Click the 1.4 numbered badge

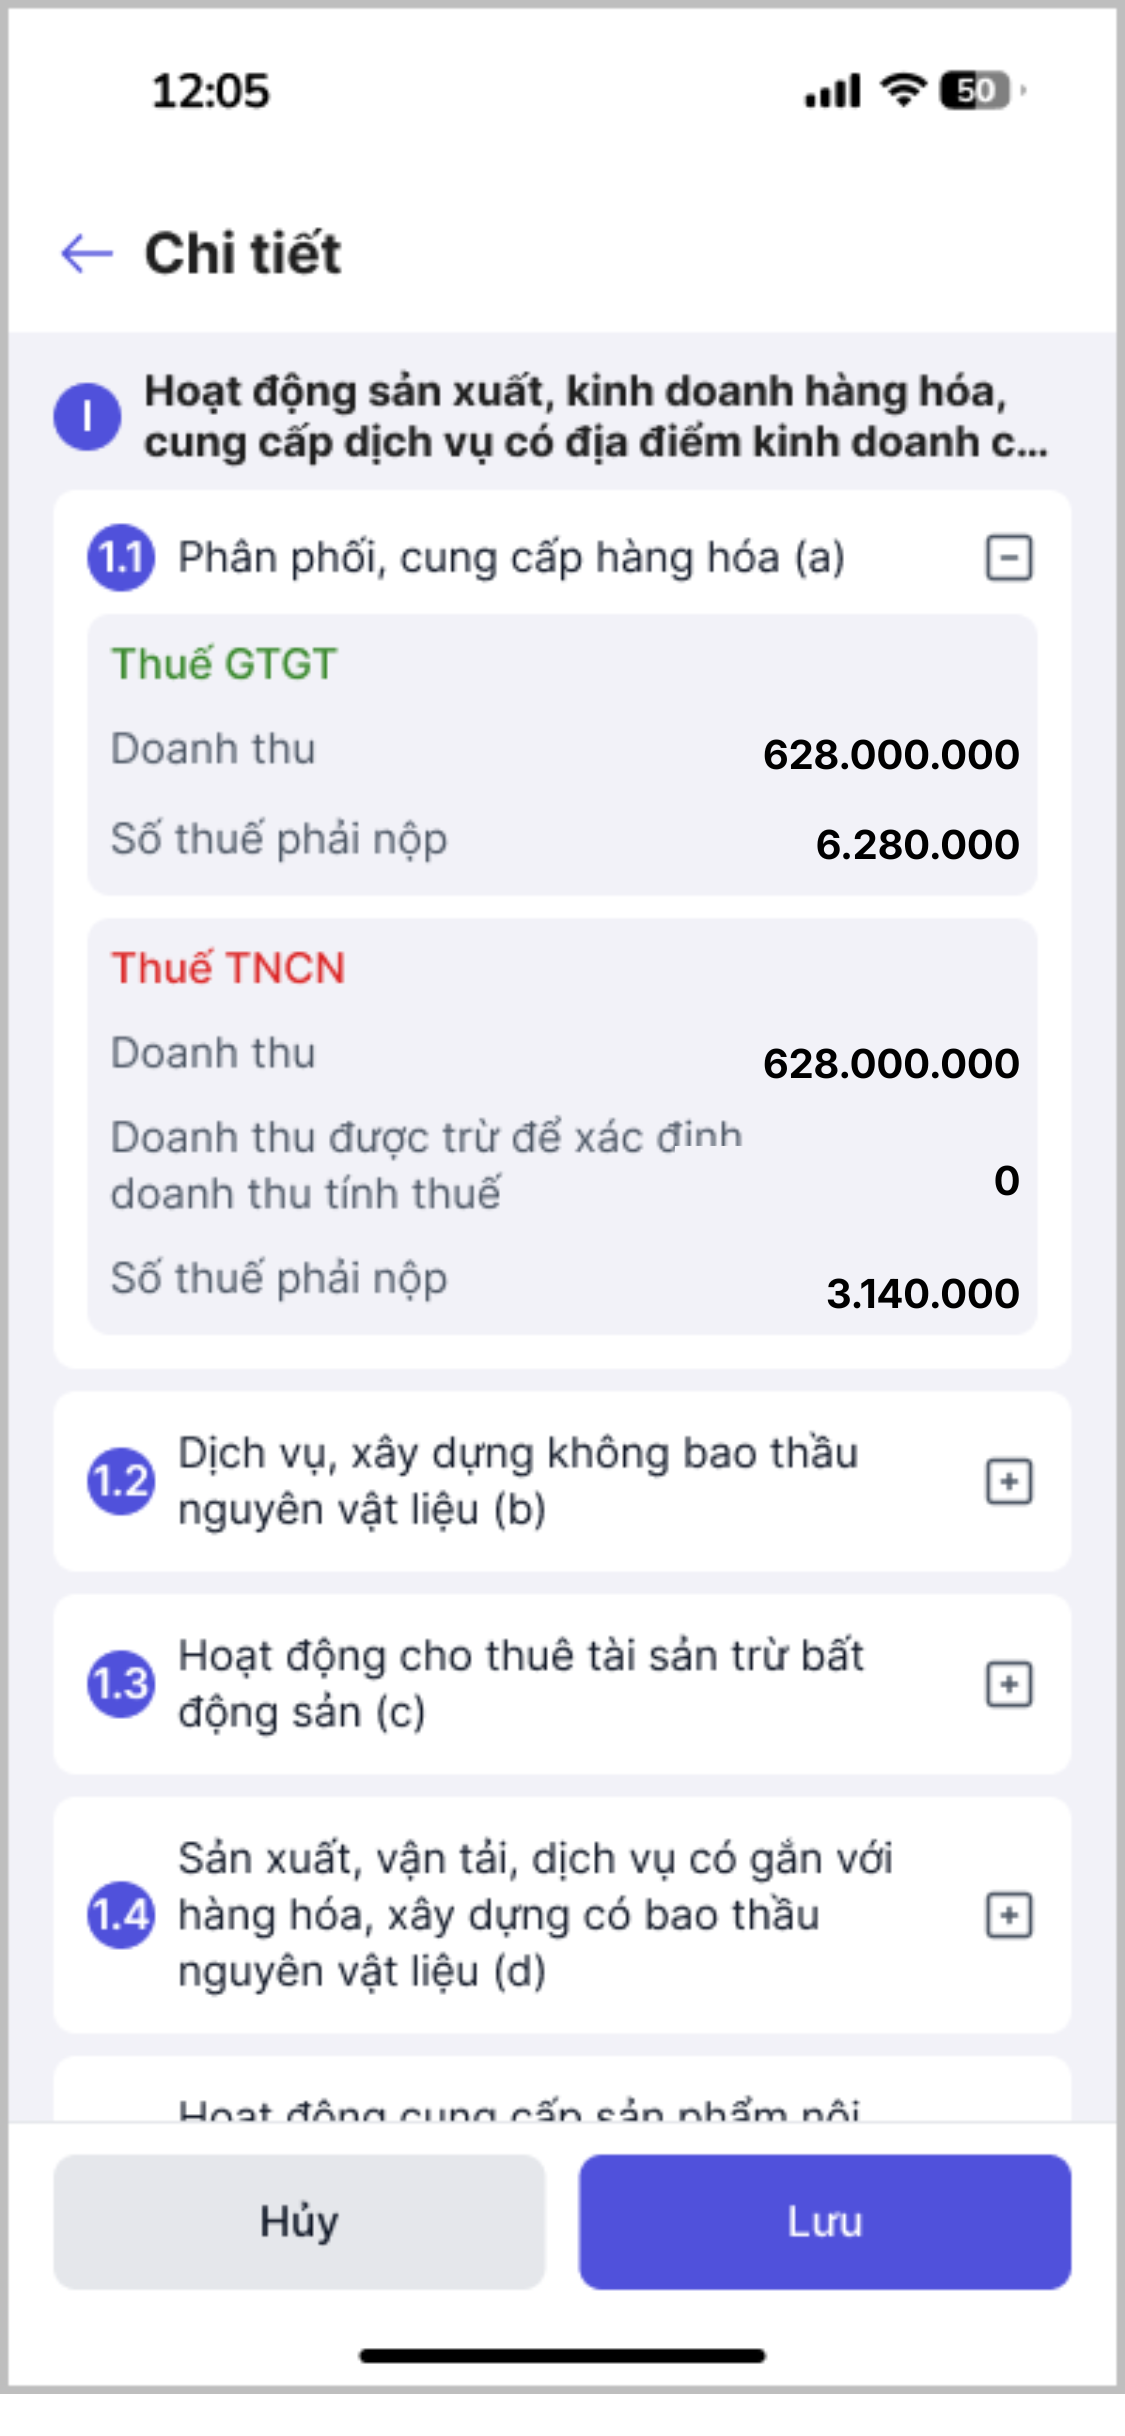tap(121, 1915)
